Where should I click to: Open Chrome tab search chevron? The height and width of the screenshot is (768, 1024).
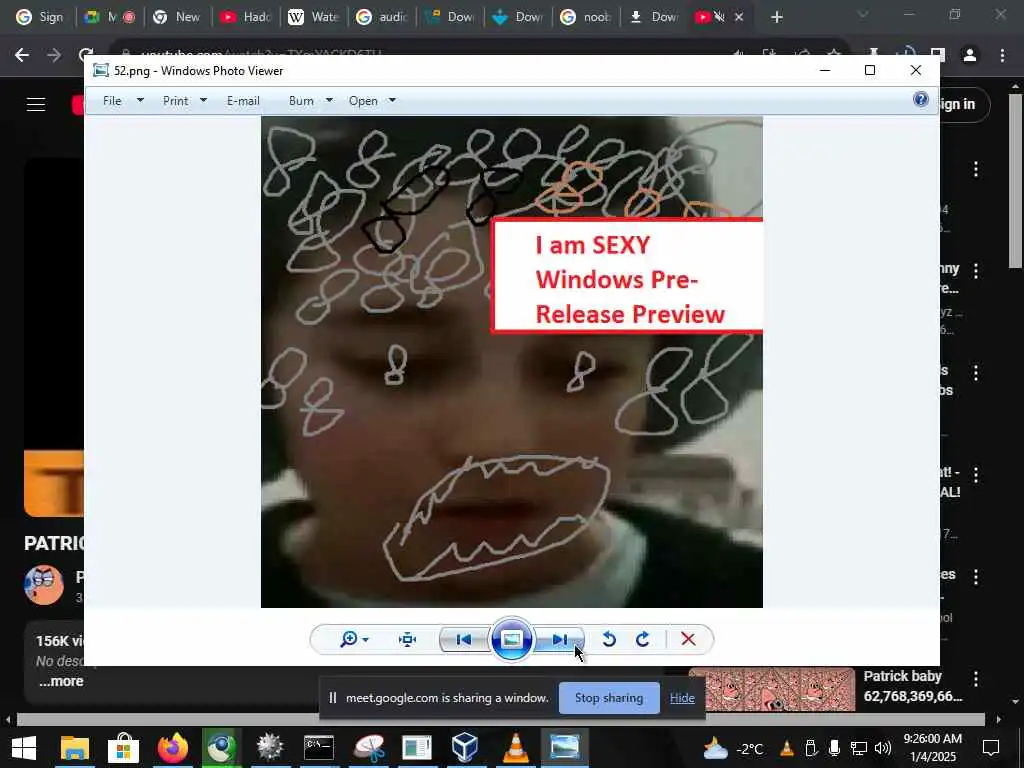coord(863,14)
